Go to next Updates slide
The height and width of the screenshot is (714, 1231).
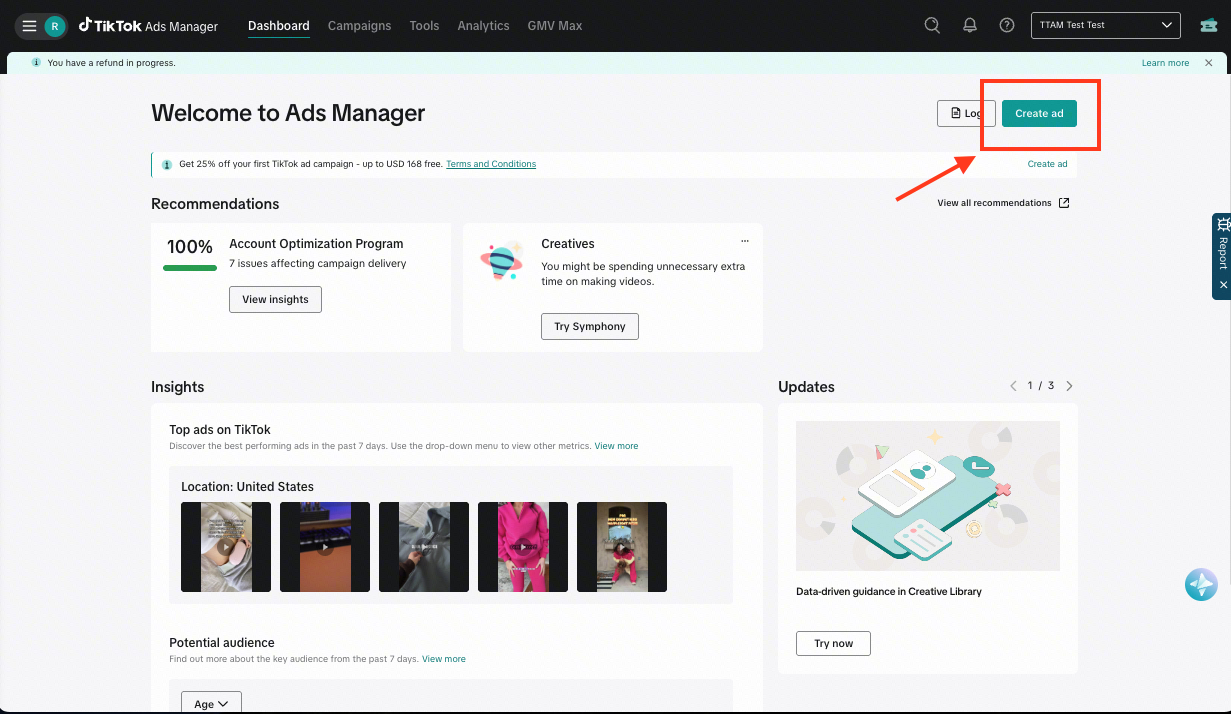[x=1069, y=386]
